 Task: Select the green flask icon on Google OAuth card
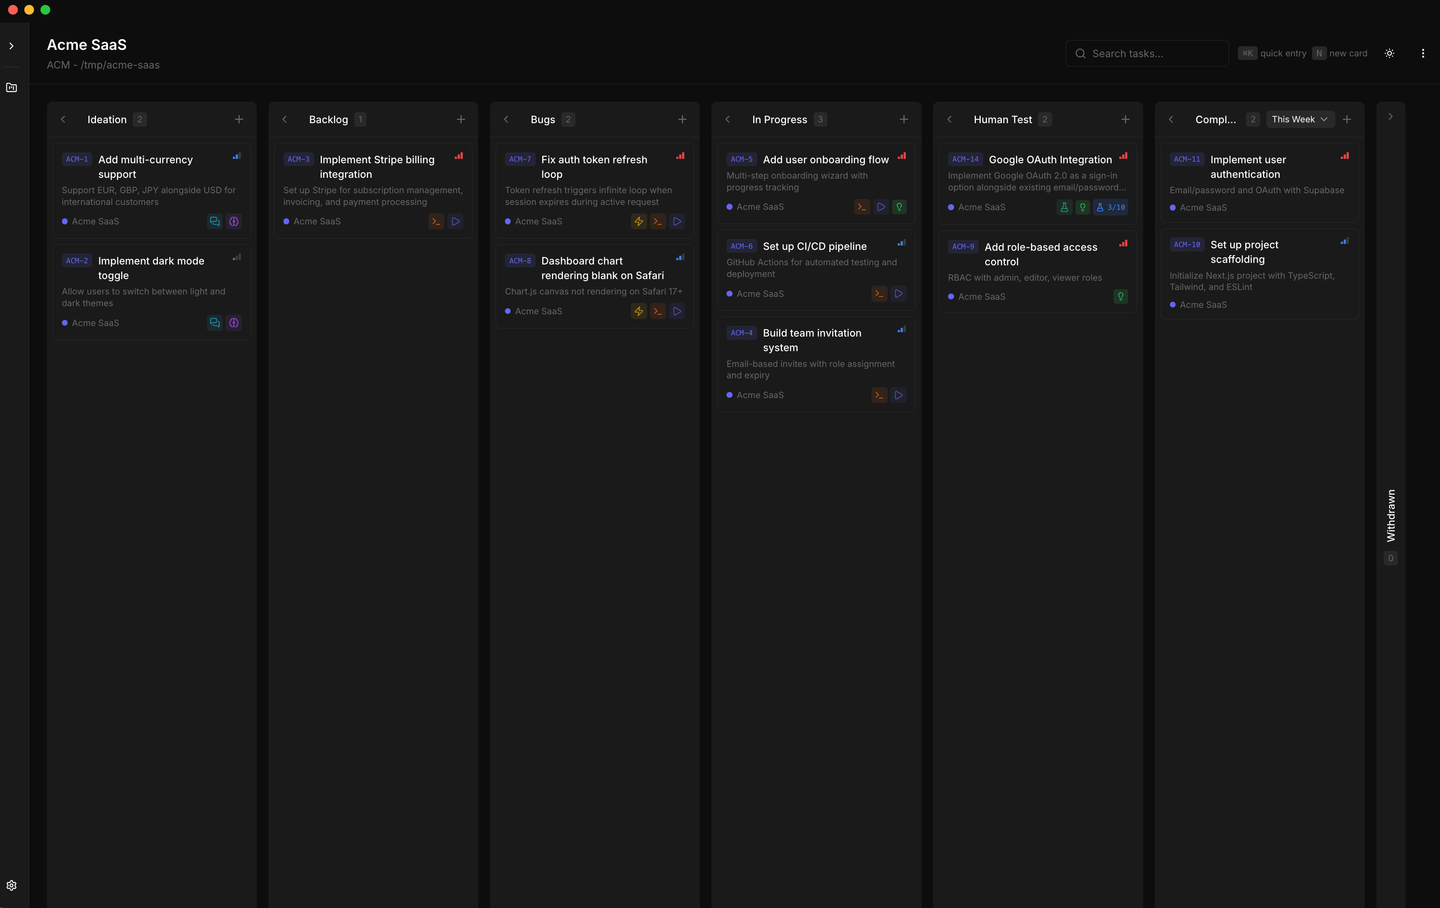(1064, 207)
